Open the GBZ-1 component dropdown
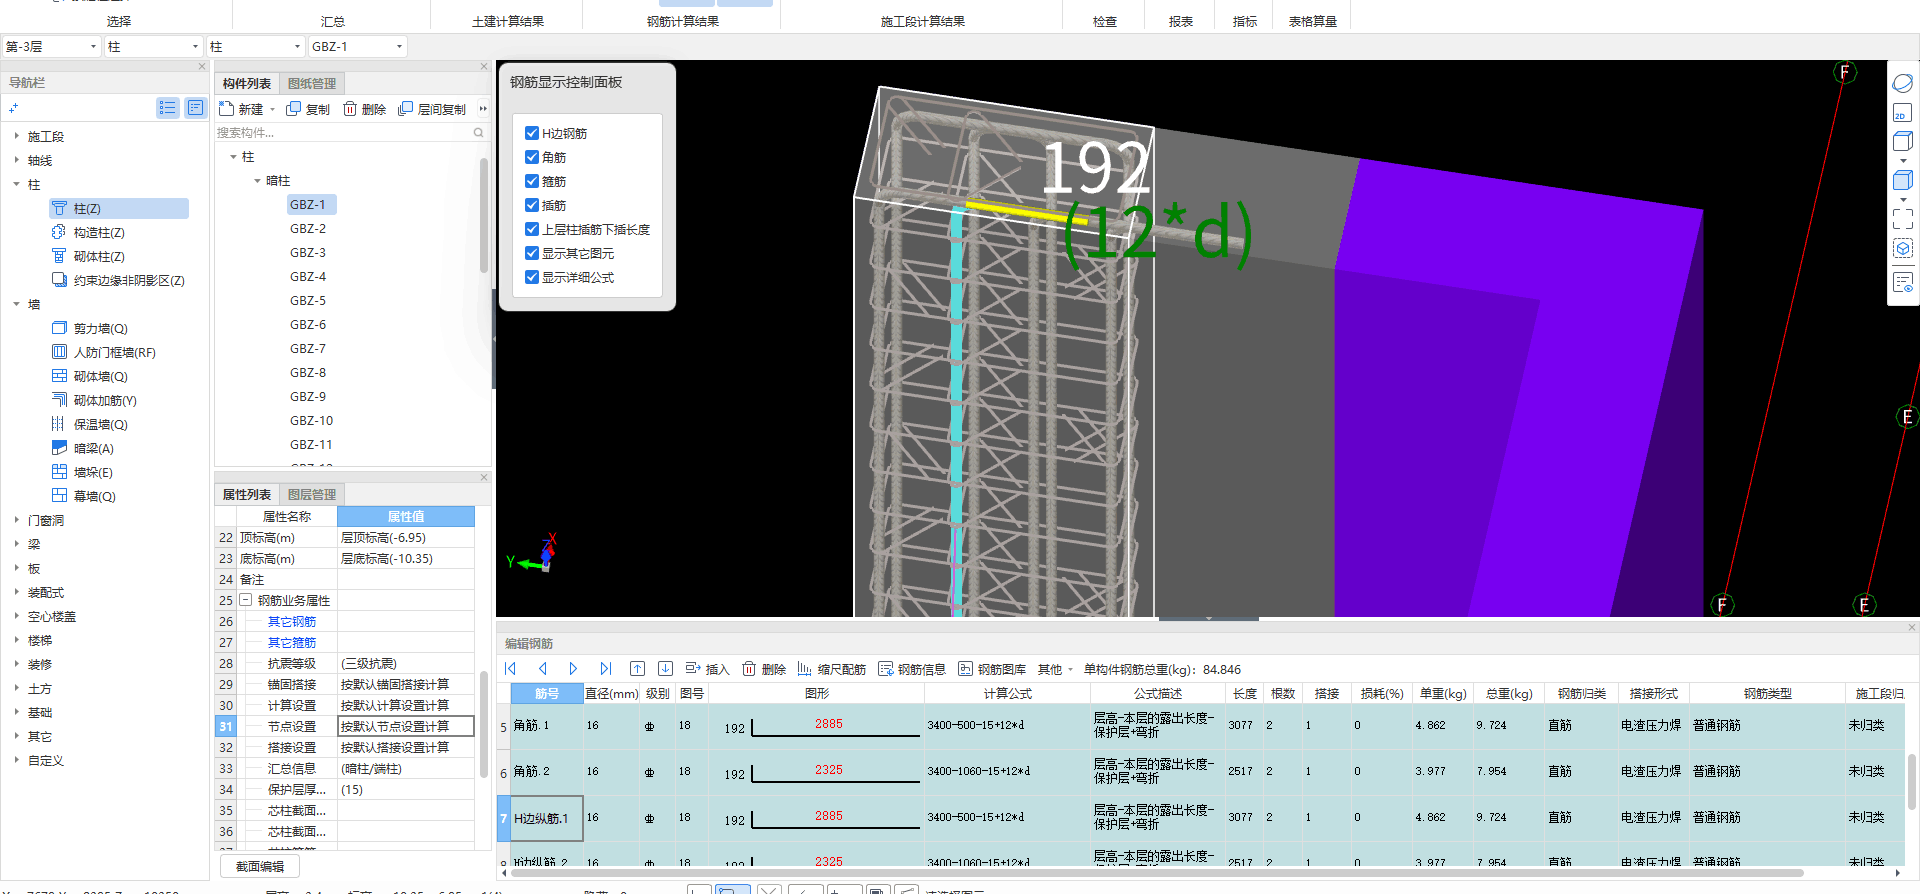 pyautogui.click(x=357, y=46)
